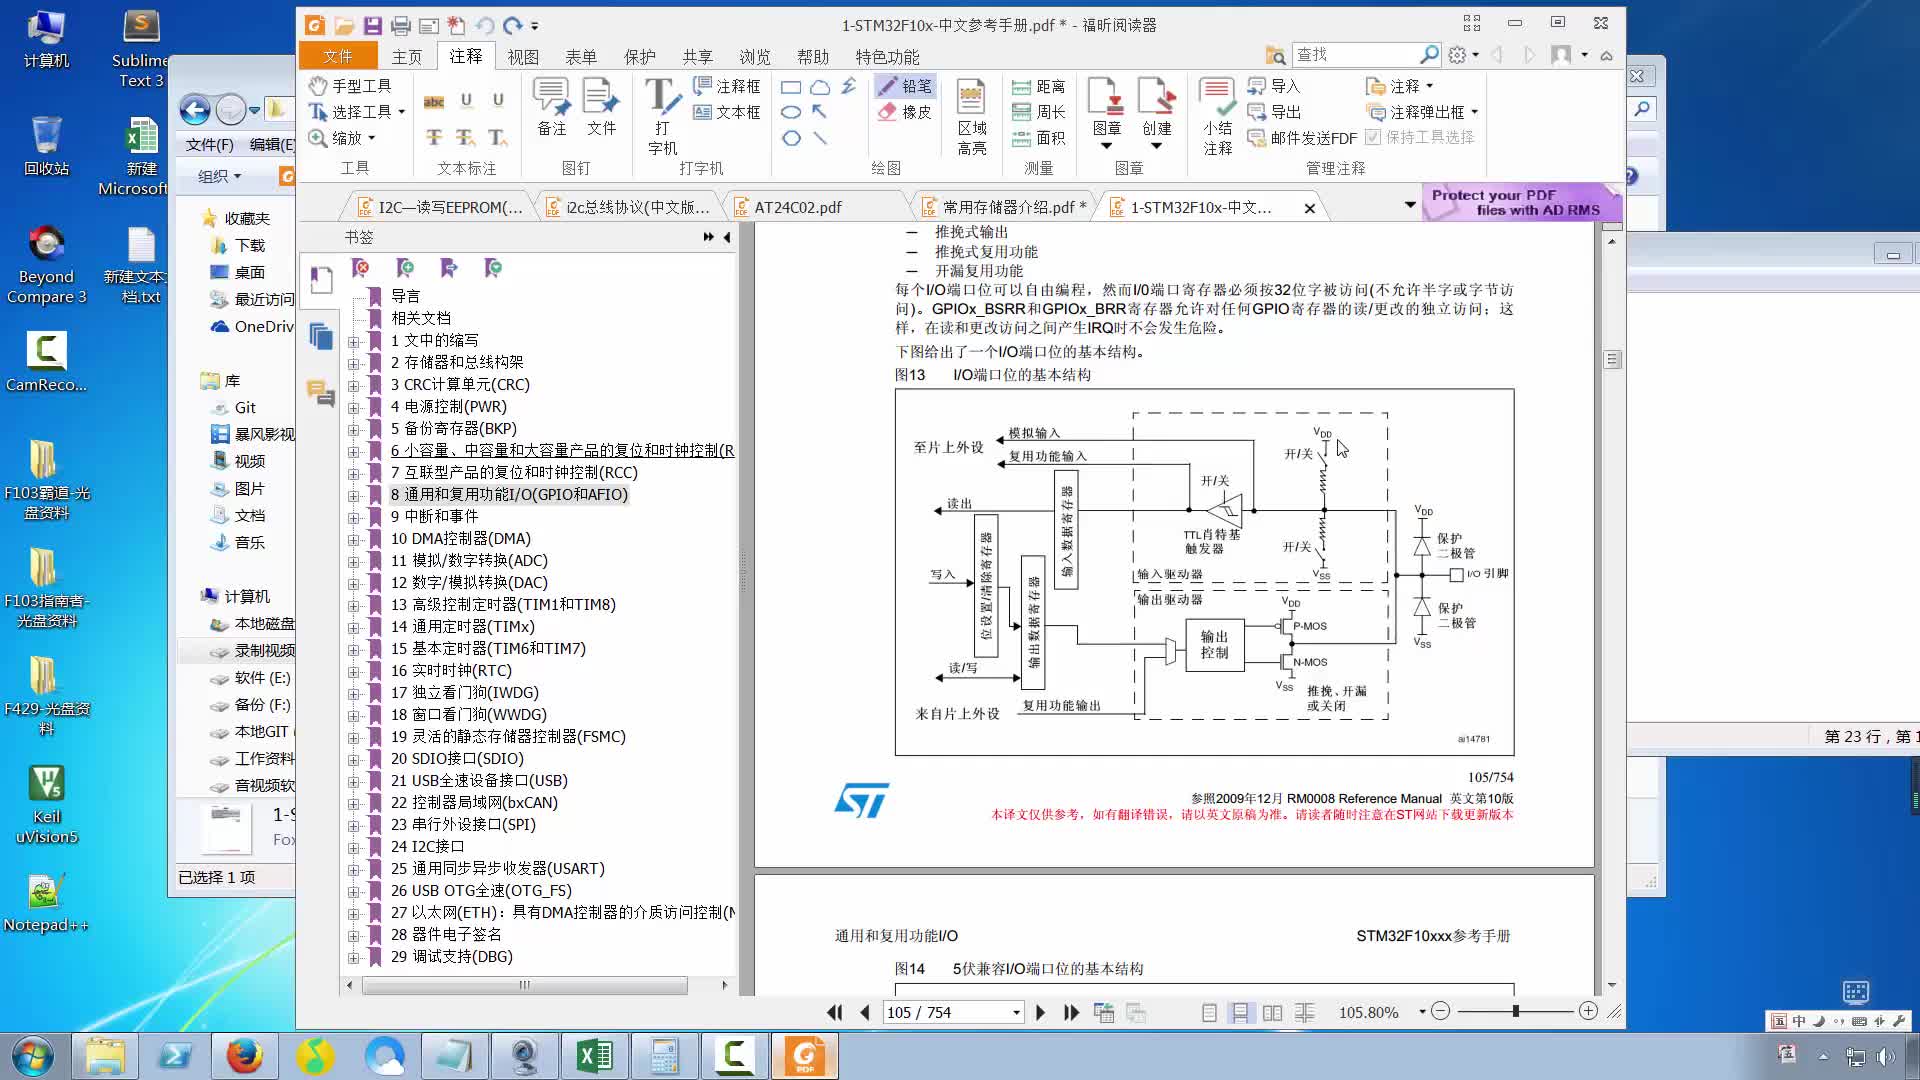
Task: Open bookmark '23 串行外设接口(SPI)'
Action: 463,824
